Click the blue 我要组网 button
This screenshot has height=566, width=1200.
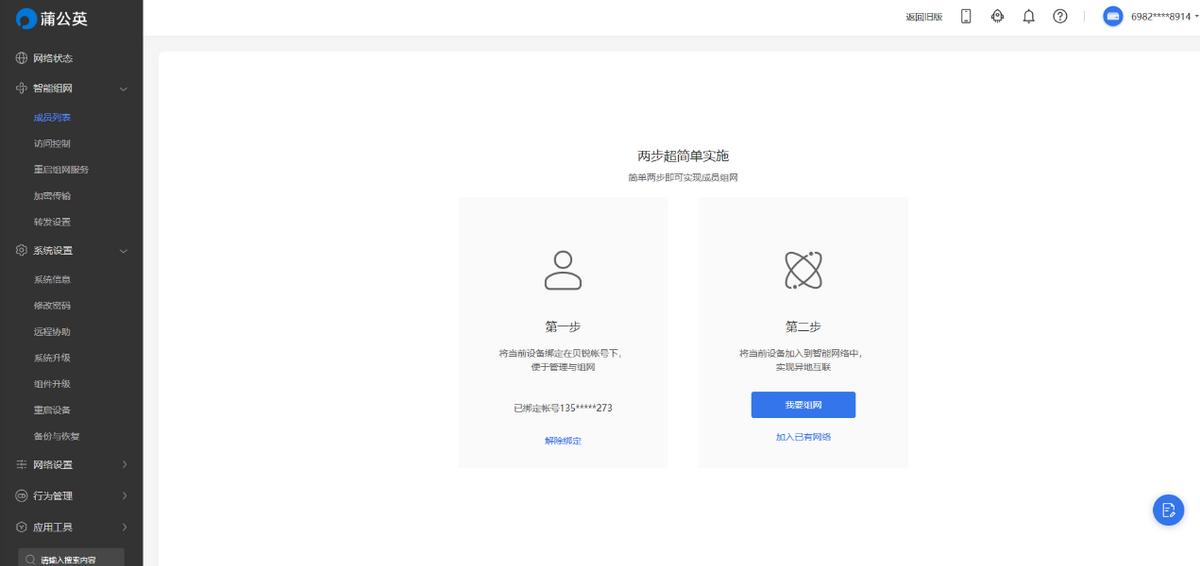pyautogui.click(x=803, y=404)
